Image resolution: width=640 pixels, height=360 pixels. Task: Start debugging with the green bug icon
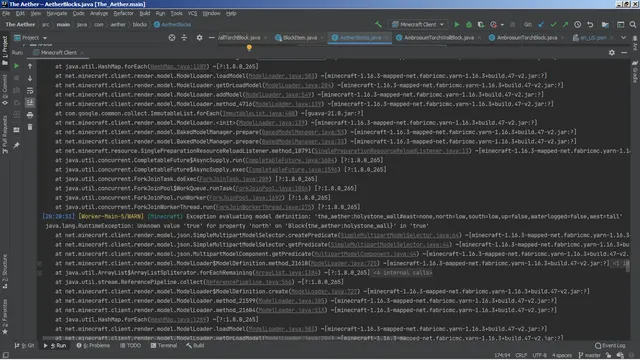(x=469, y=24)
